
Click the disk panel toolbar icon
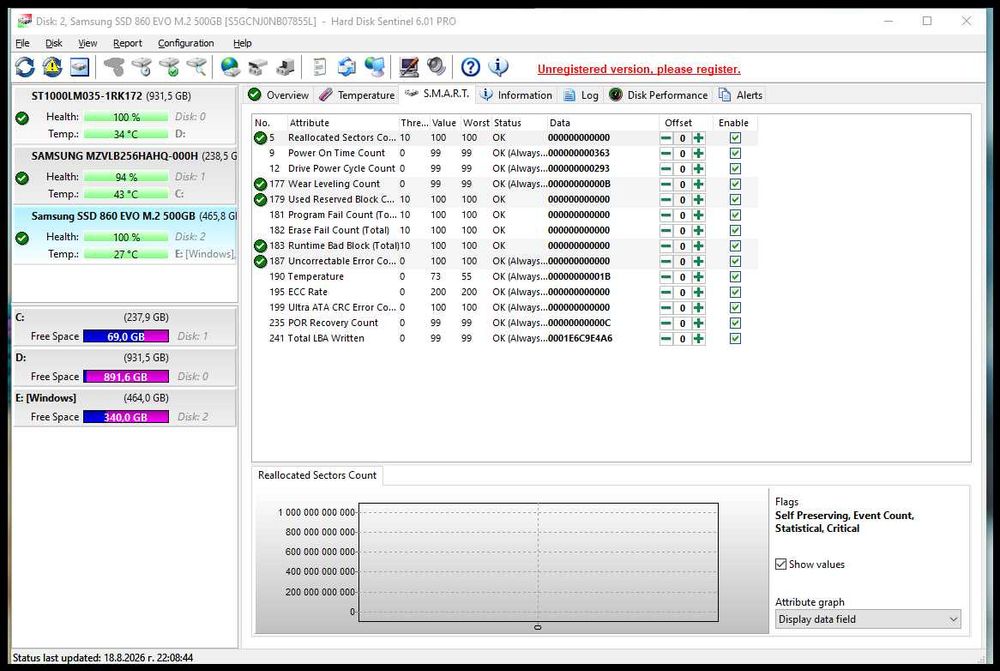tap(80, 67)
